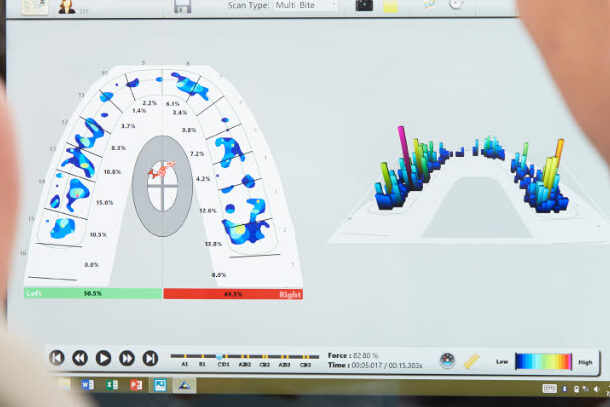Select timeline marker A3B3

coord(284,365)
